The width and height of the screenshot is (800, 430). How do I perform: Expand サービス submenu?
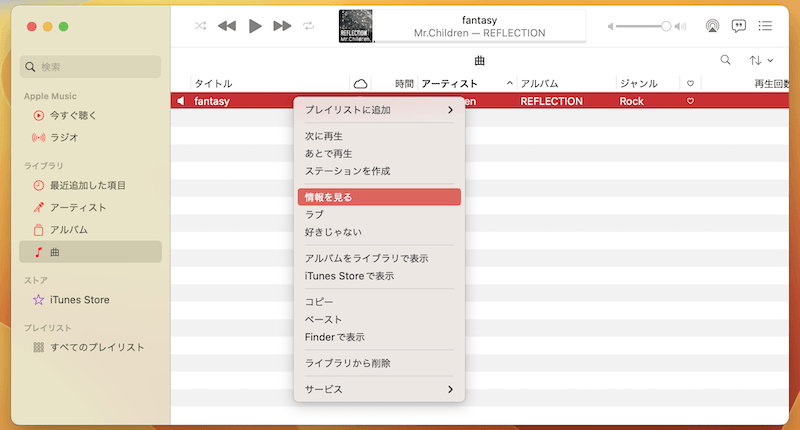379,389
